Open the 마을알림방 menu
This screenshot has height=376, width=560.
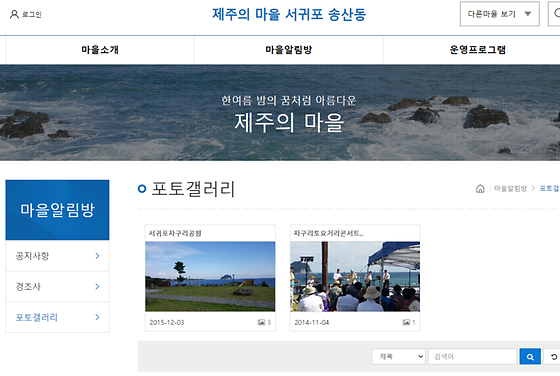coord(289,50)
